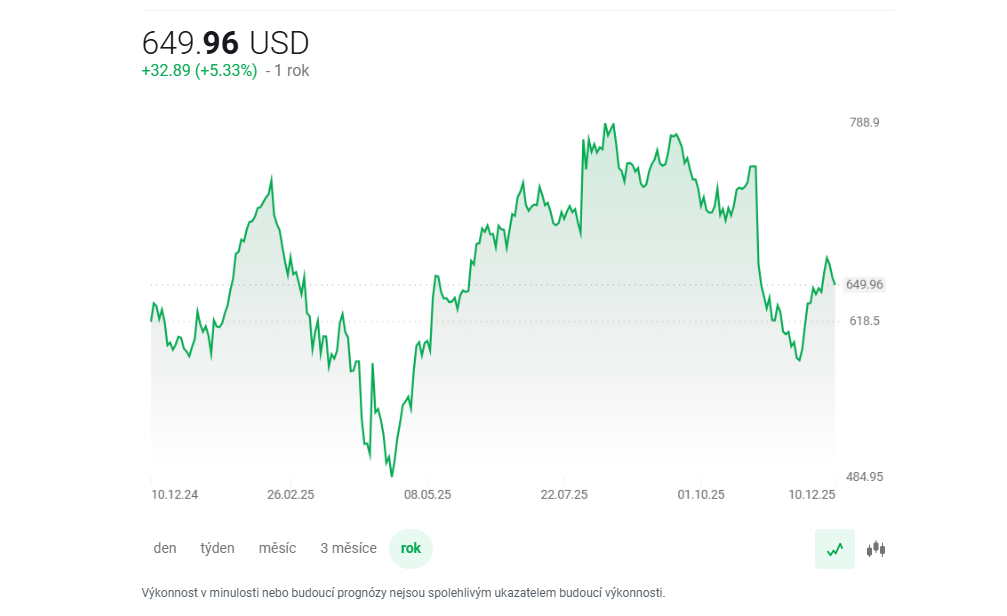Image resolution: width=1007 pixels, height=616 pixels.
Task: Switch to the line chart view
Action: (835, 549)
